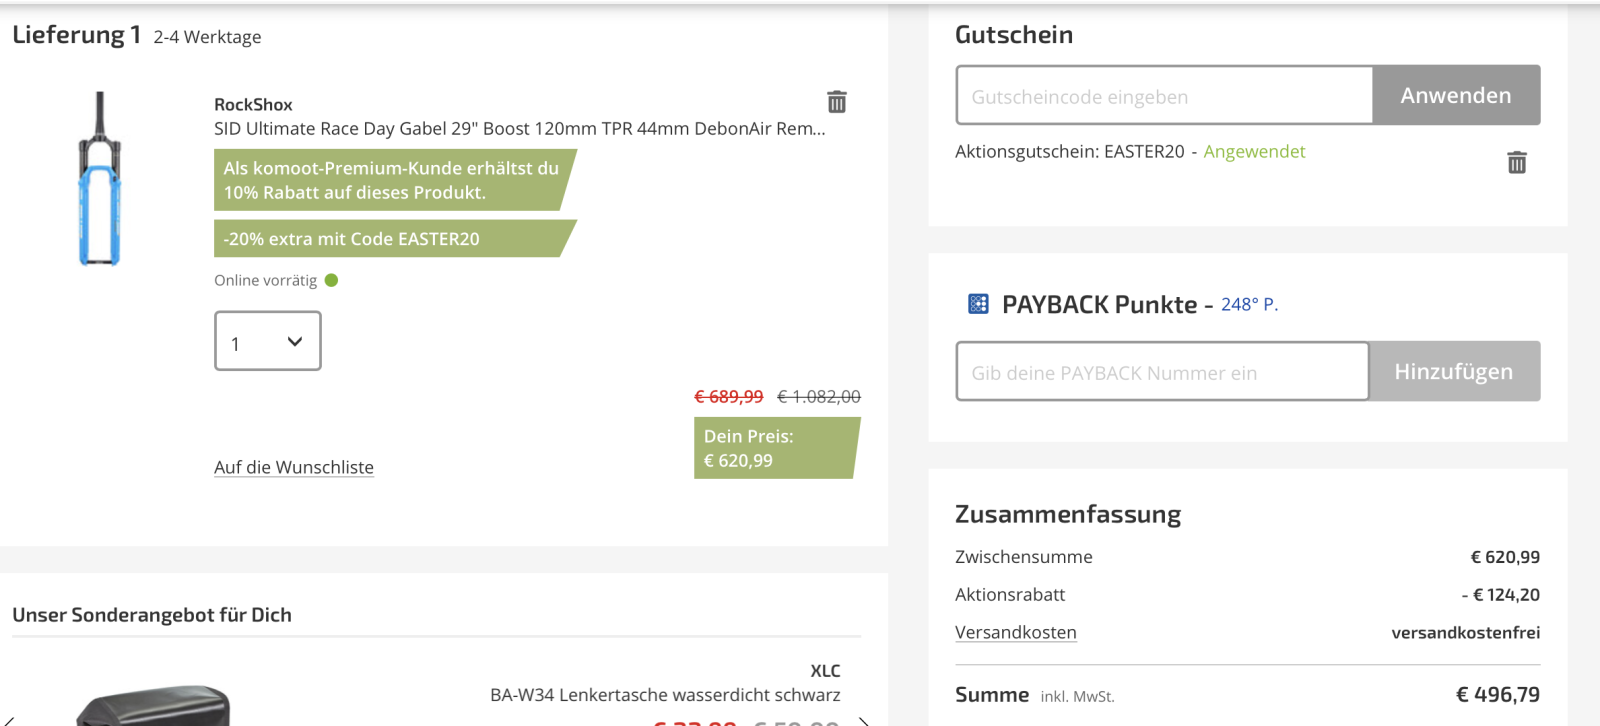Show next special offer with right arrow
Screen dimensions: 1600x726
pyautogui.click(x=863, y=720)
